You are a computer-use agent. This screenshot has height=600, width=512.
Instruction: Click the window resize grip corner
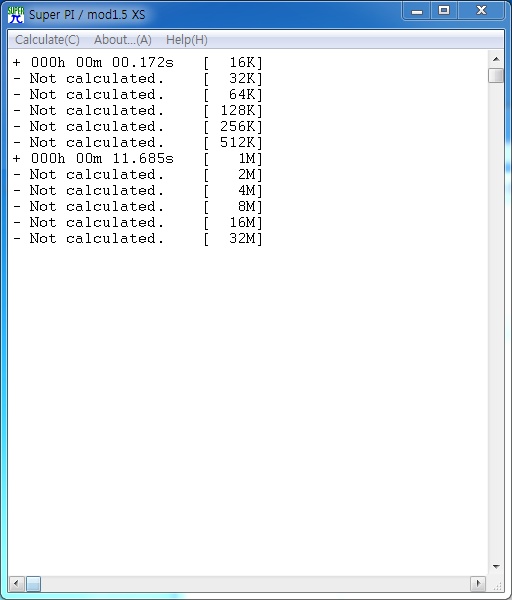click(x=497, y=585)
